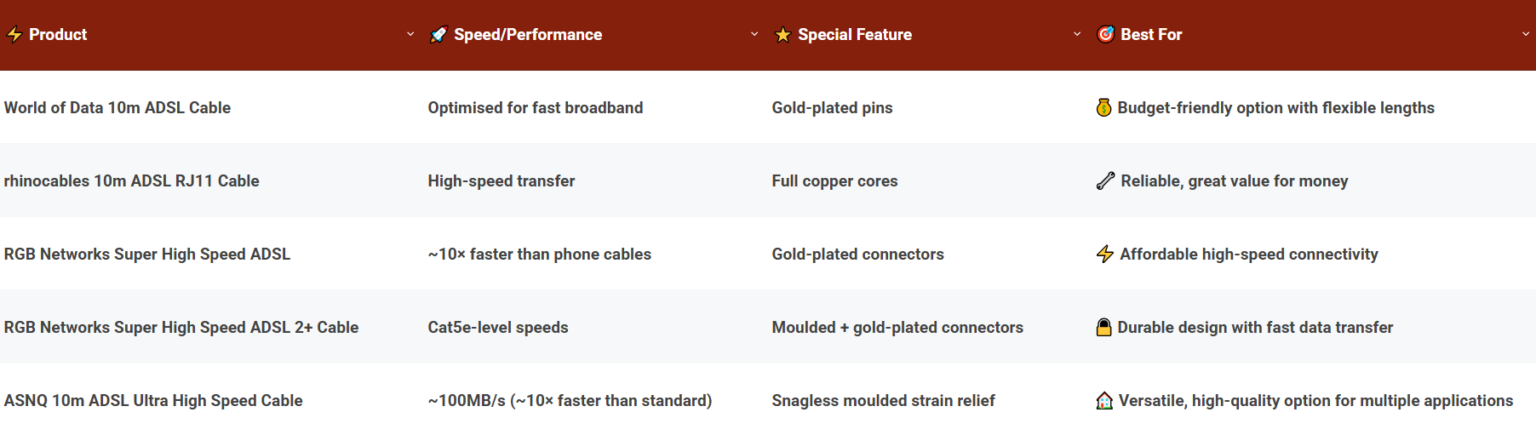Image resolution: width=1536 pixels, height=435 pixels.
Task: Click the house icon beside Versatile, high-quality option
Action: [x=1104, y=401]
